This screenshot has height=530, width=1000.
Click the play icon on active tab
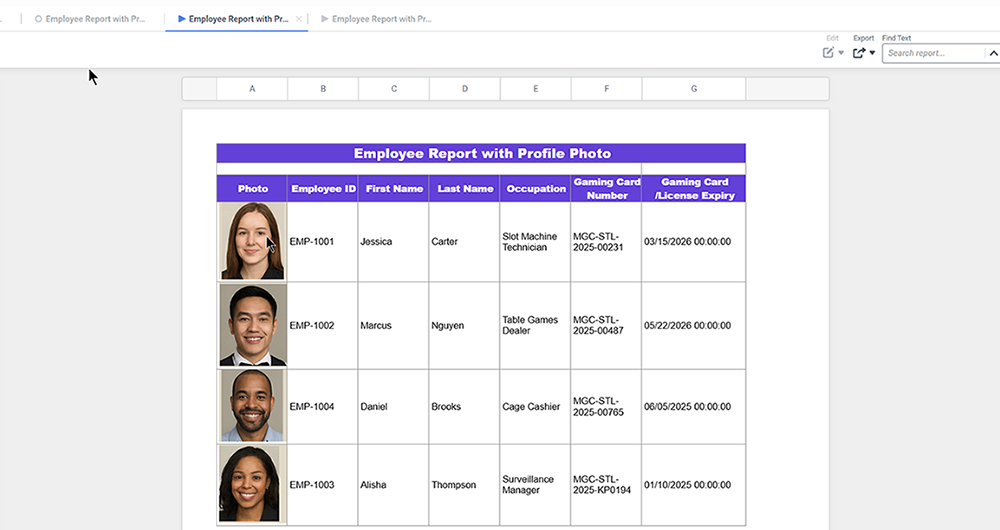[181, 19]
